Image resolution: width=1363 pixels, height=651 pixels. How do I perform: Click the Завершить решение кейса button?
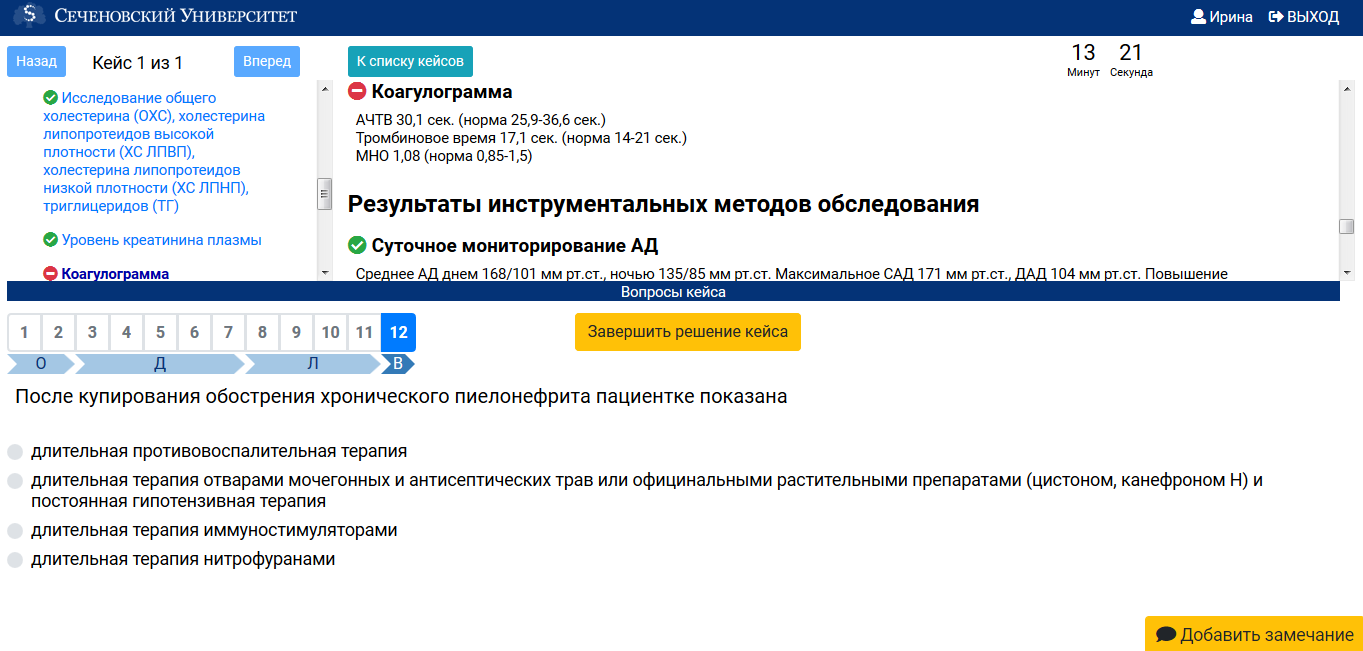pyautogui.click(x=687, y=332)
